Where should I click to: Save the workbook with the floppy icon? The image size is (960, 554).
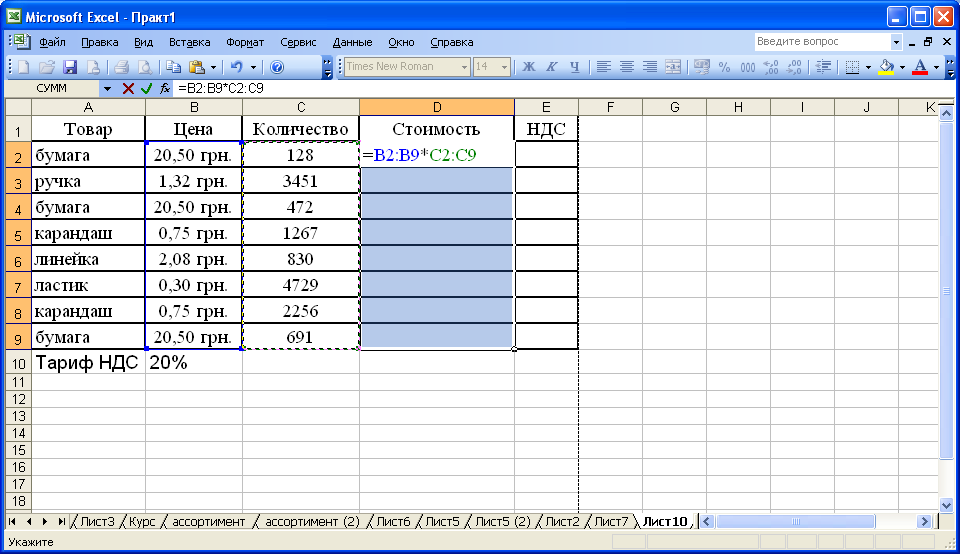coord(70,67)
